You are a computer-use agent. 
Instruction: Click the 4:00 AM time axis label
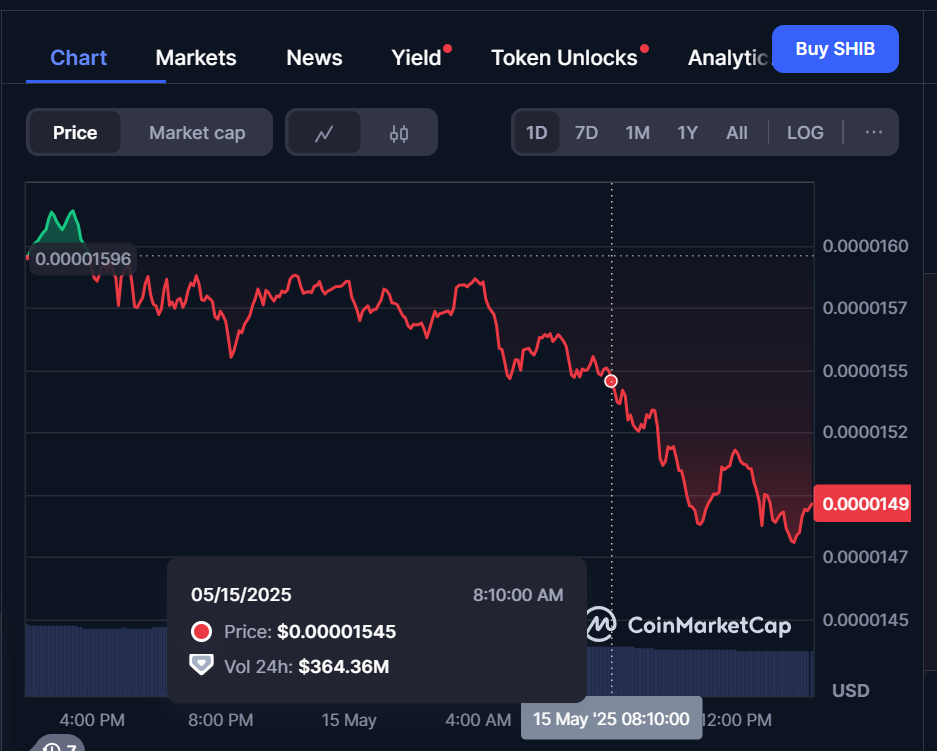click(478, 720)
